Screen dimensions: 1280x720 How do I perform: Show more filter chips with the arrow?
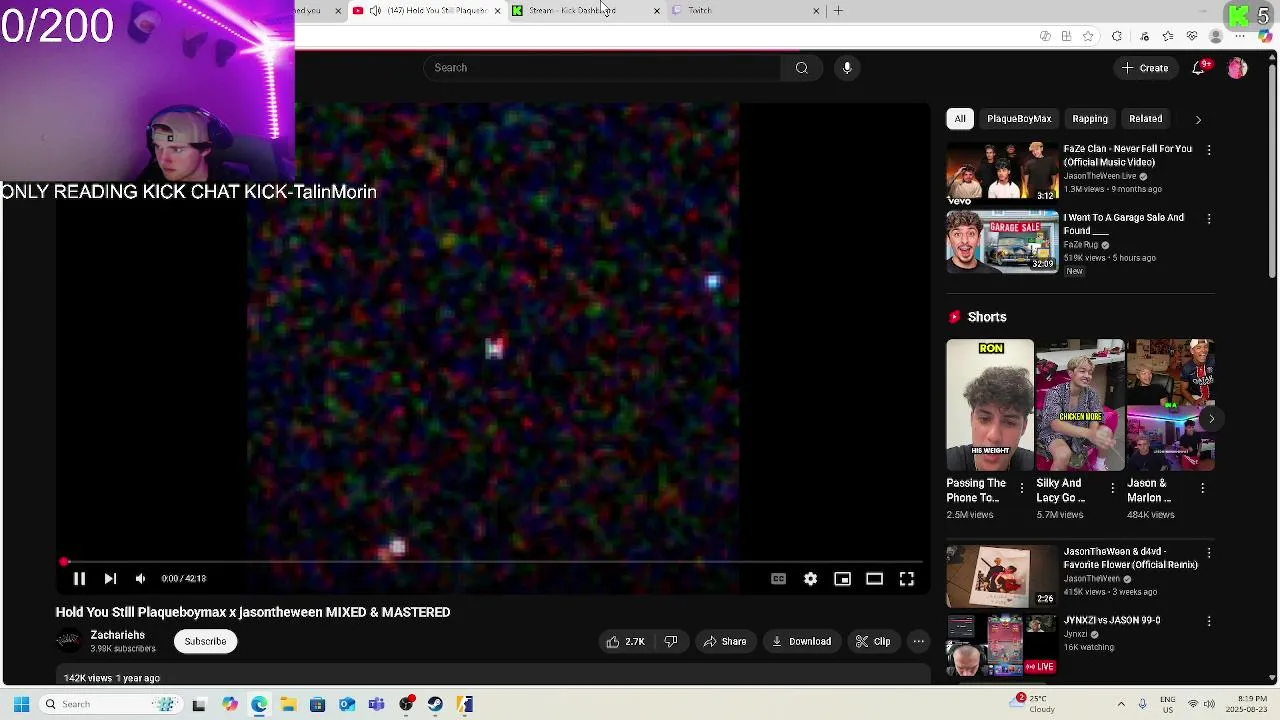(1198, 119)
